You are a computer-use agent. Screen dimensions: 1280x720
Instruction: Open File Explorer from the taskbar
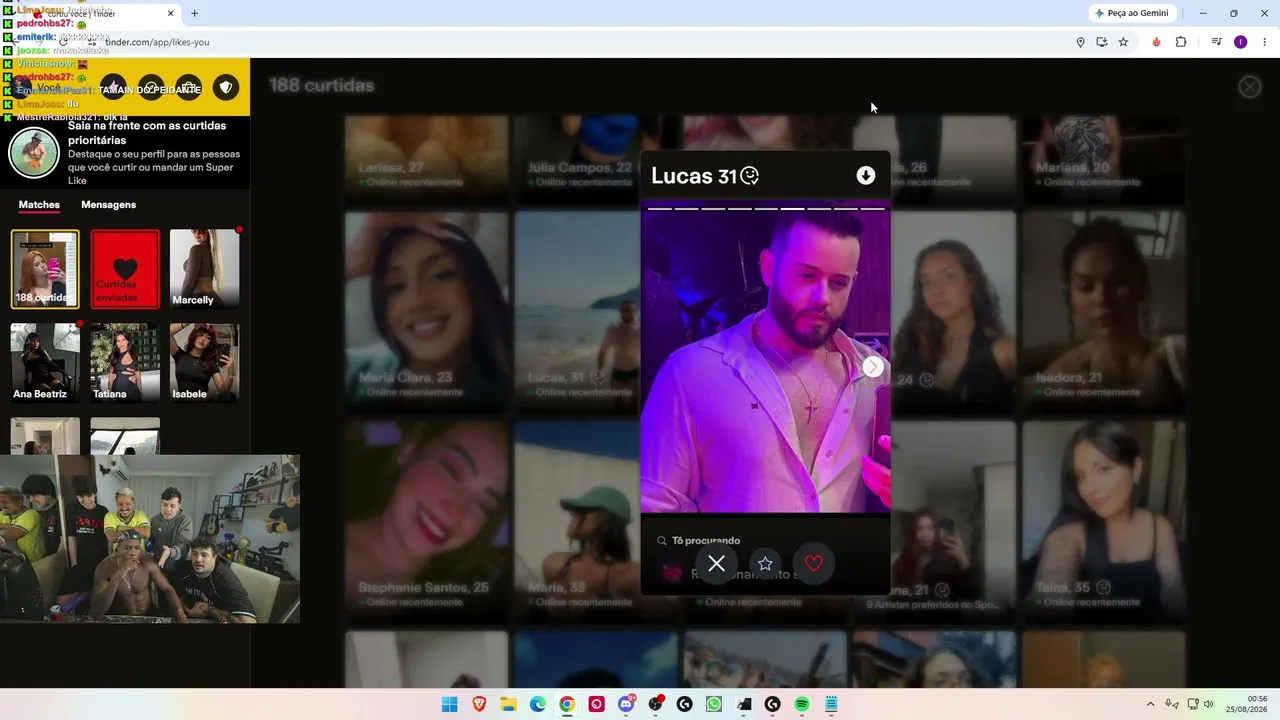508,704
